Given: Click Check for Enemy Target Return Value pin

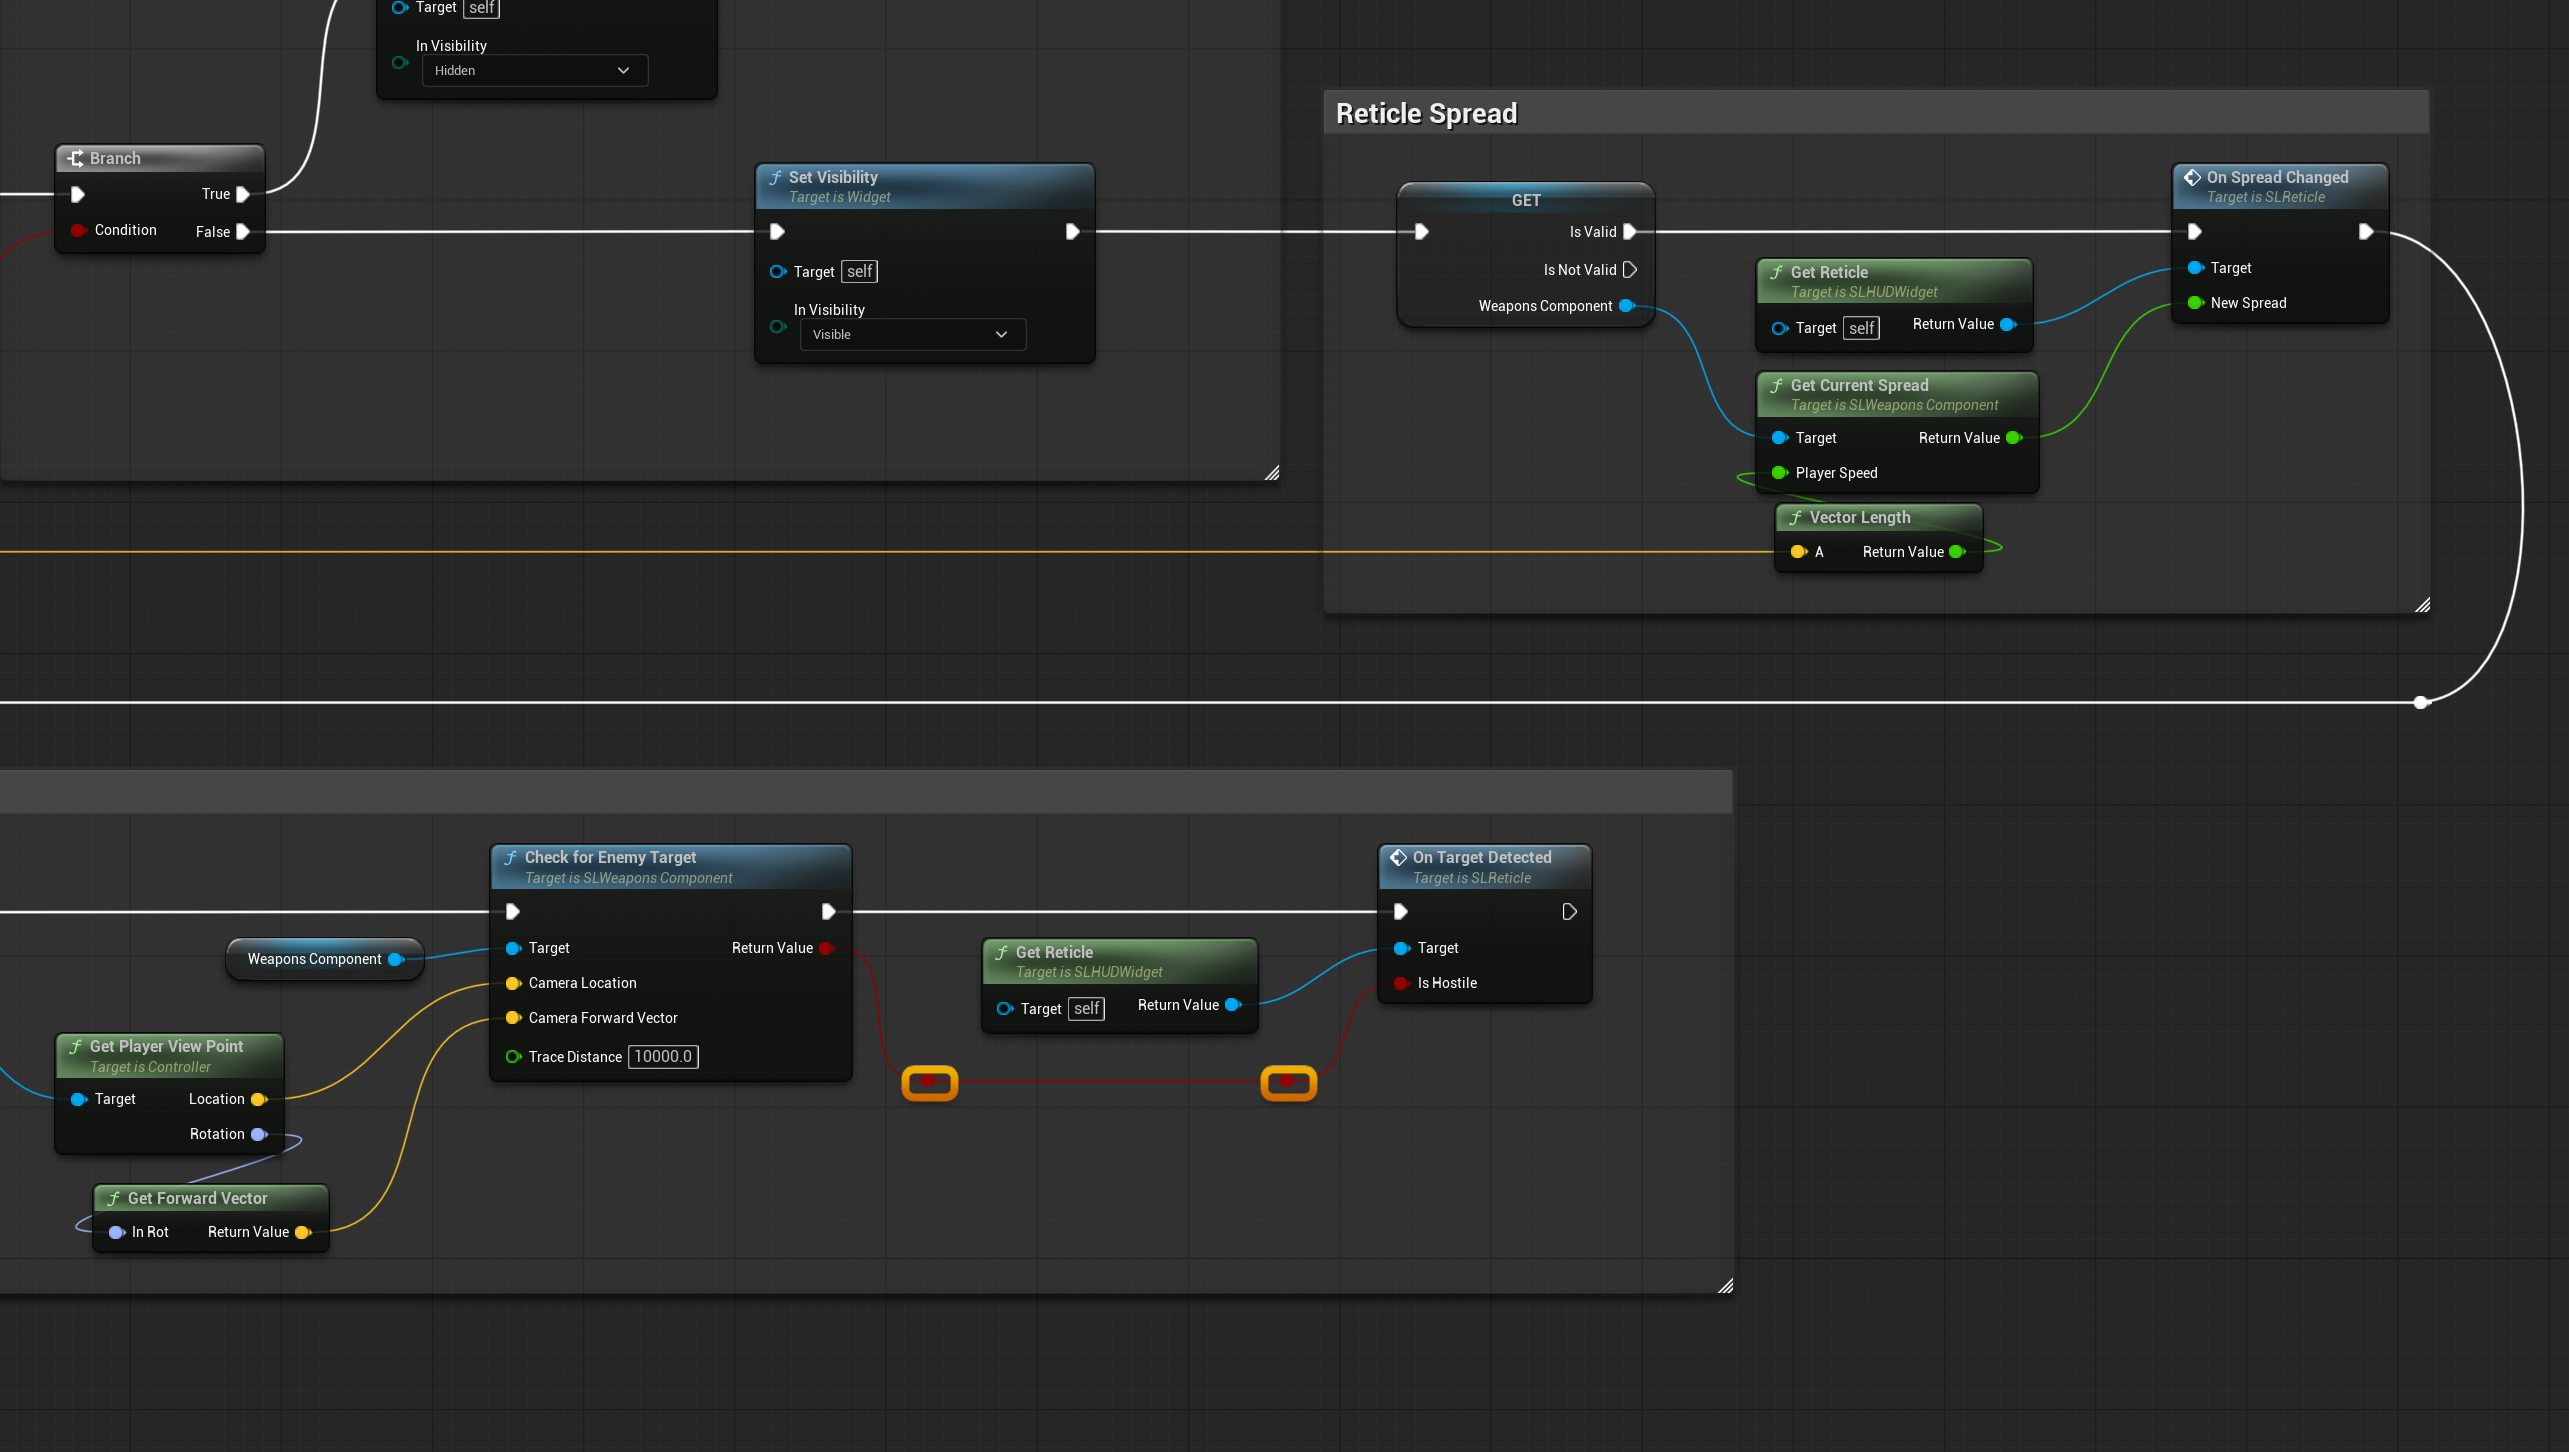Looking at the screenshot, I should click(827, 948).
